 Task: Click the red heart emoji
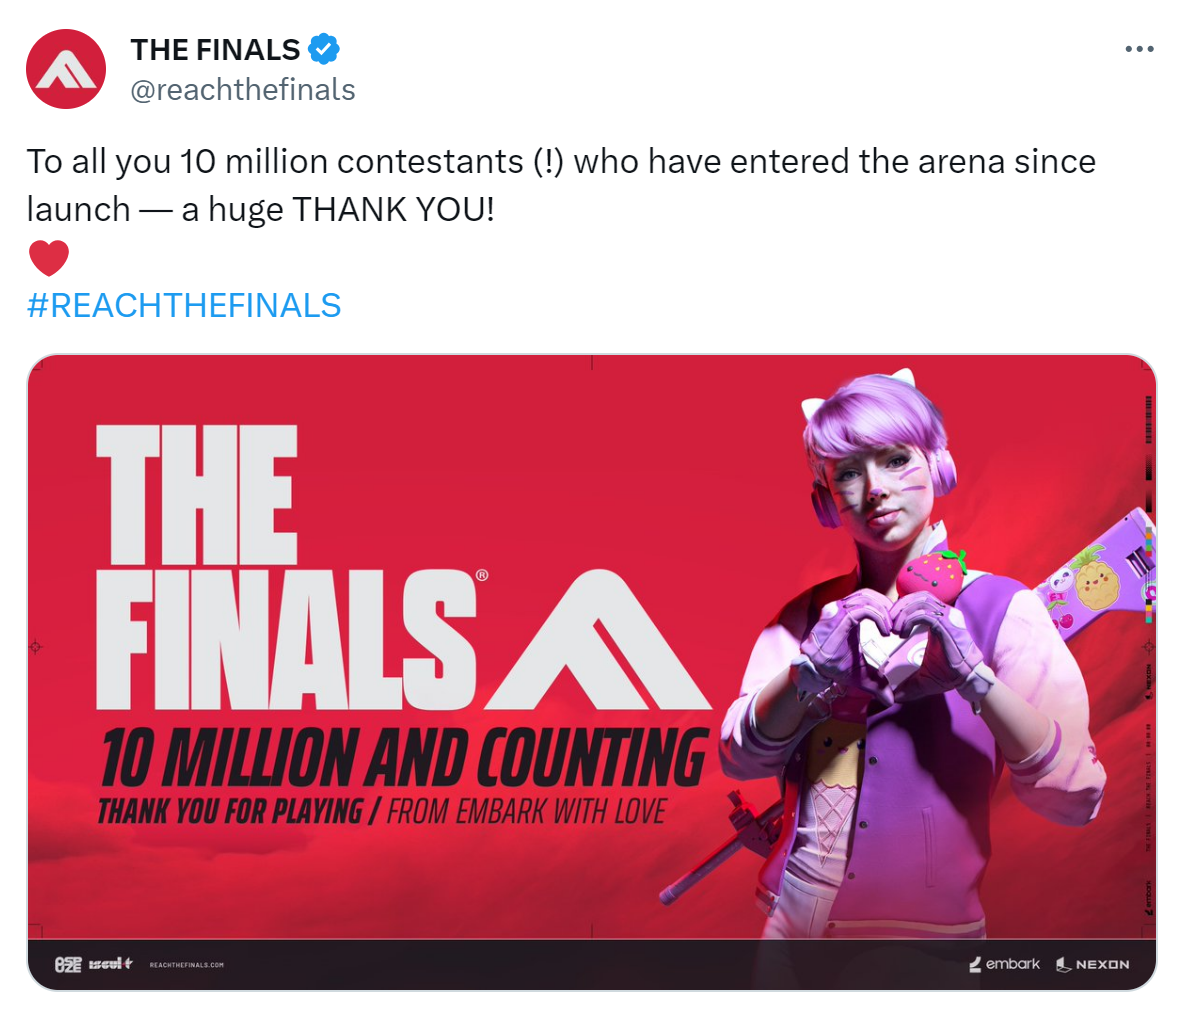(49, 257)
